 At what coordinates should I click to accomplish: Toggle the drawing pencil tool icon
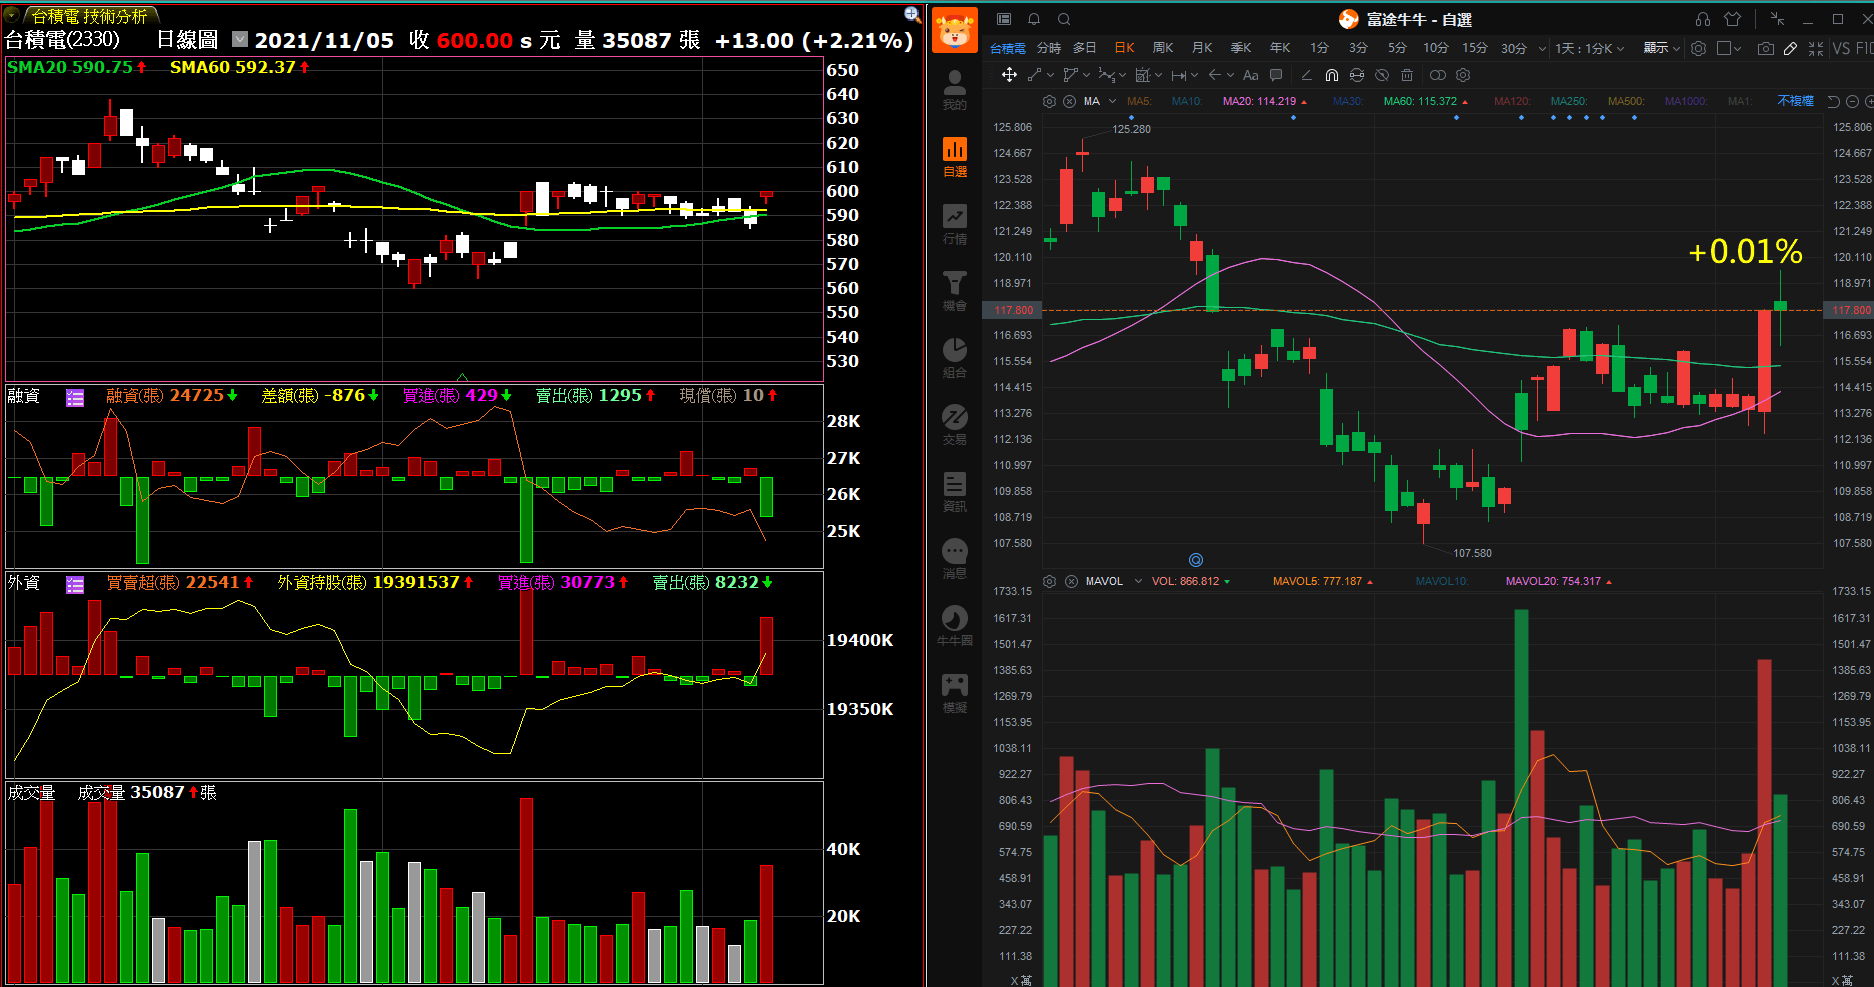tap(1791, 49)
